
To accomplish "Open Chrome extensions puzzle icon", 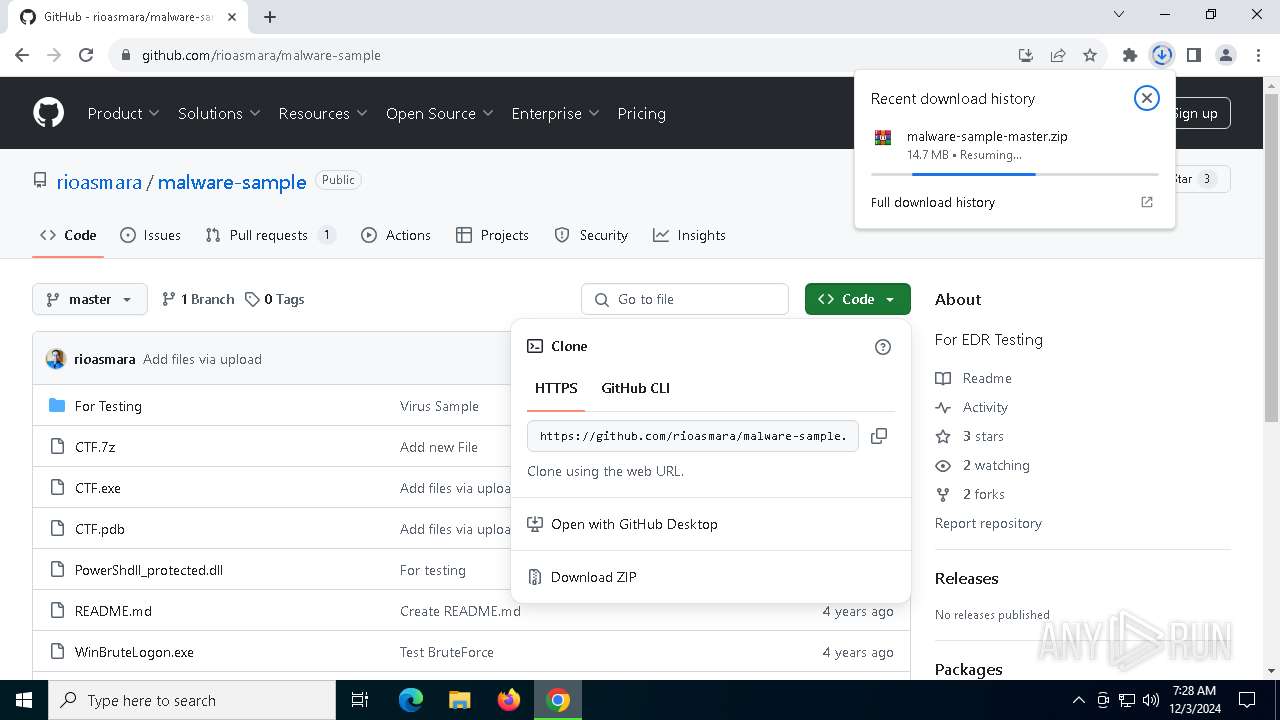I will point(1129,55).
